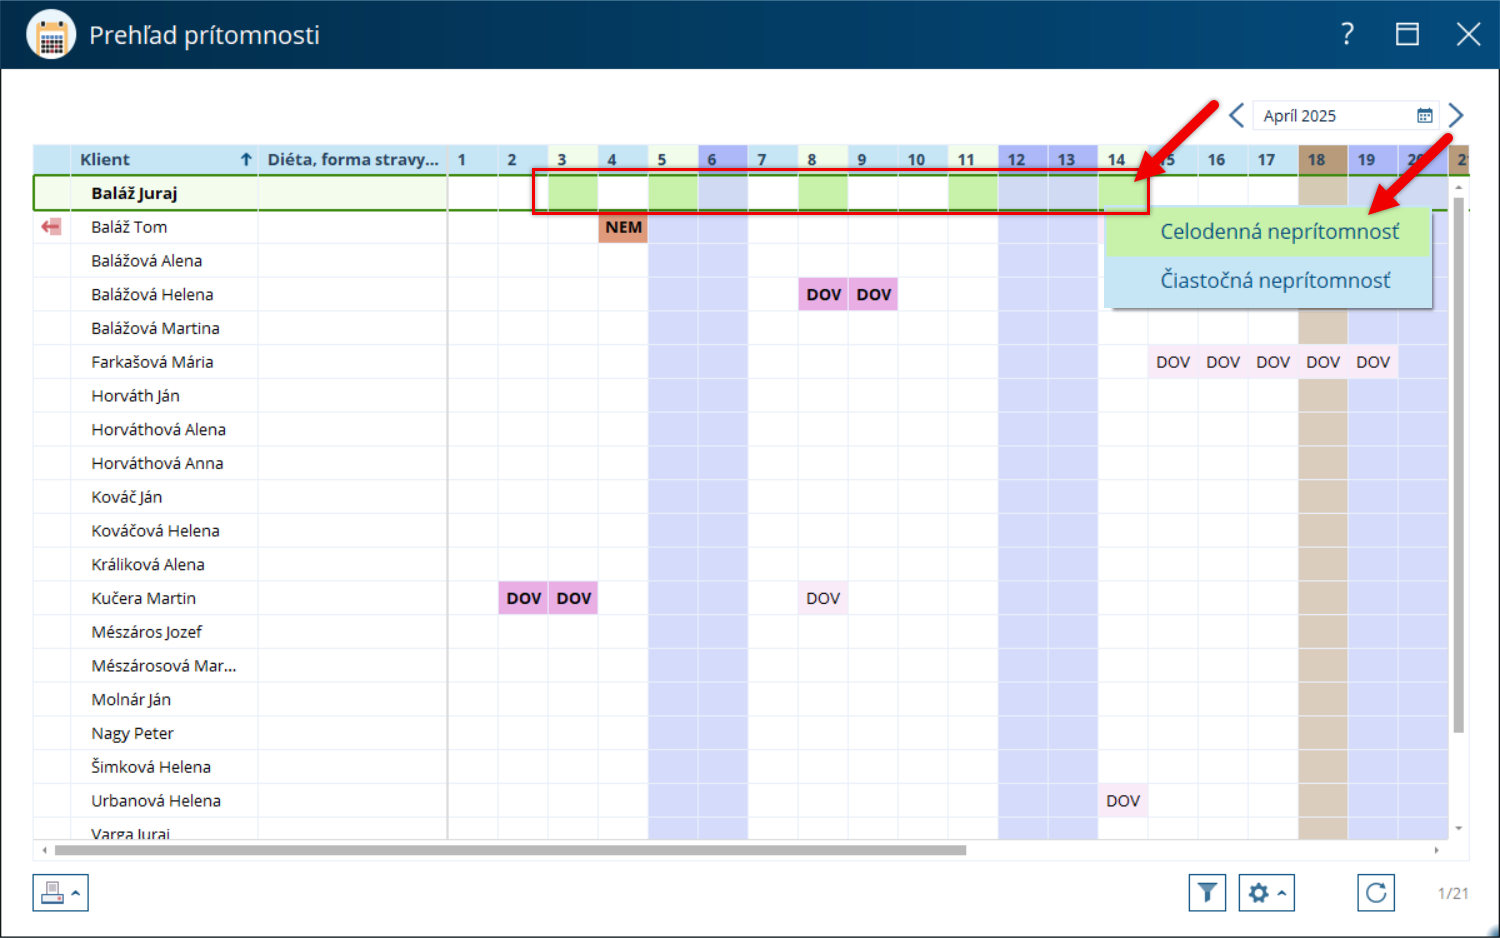Select Farkašová Mária's DOV cell on day 18

[1323, 362]
